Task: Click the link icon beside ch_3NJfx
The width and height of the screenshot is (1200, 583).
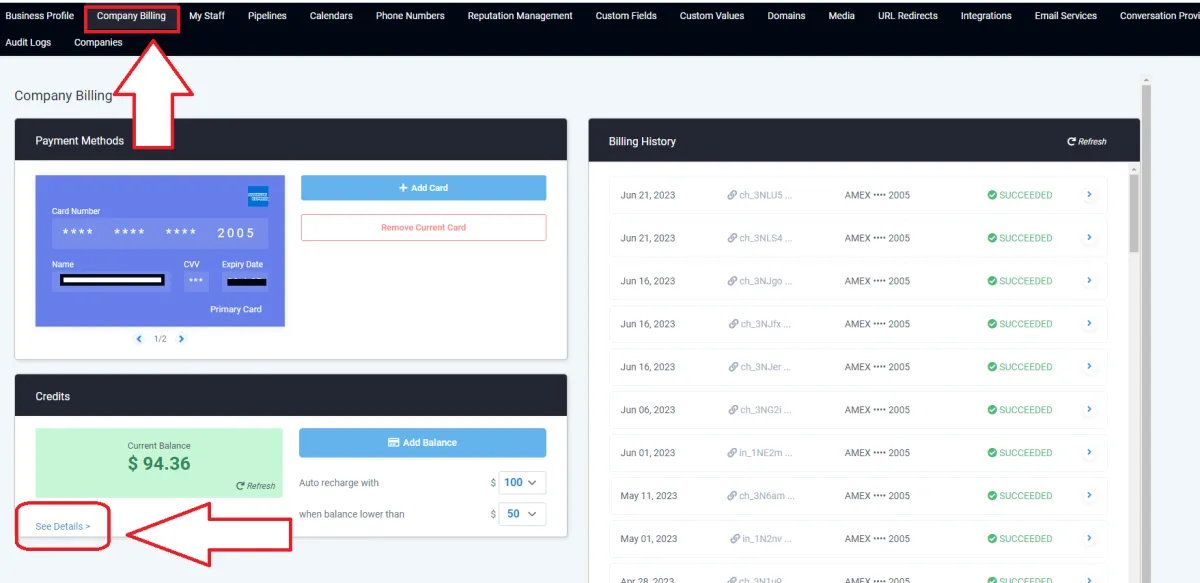Action: coord(732,324)
